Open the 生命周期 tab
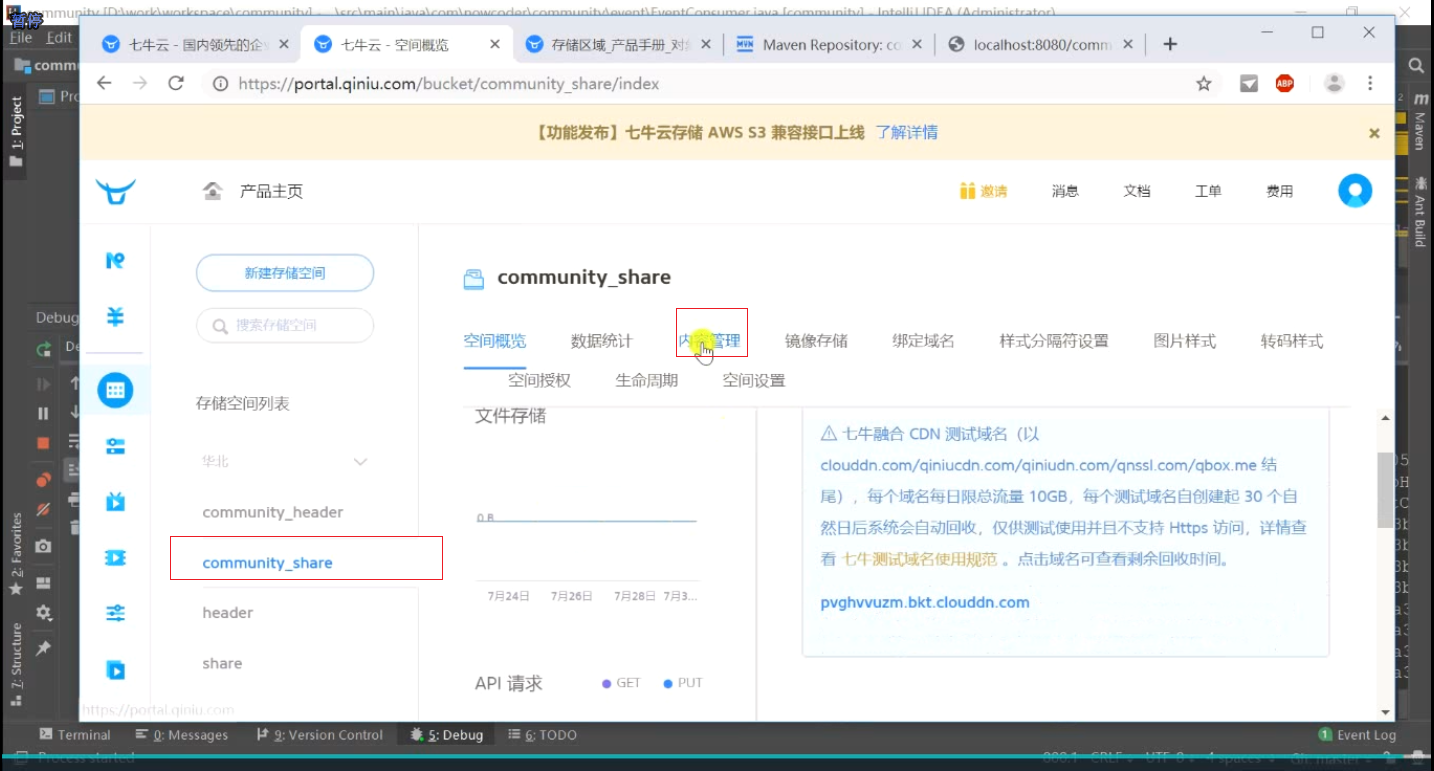 [x=647, y=380]
